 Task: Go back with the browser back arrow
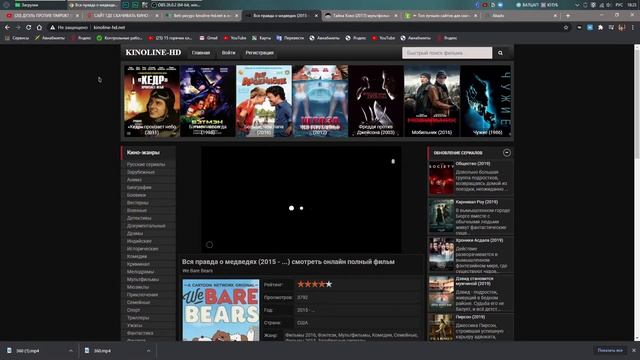point(7,27)
